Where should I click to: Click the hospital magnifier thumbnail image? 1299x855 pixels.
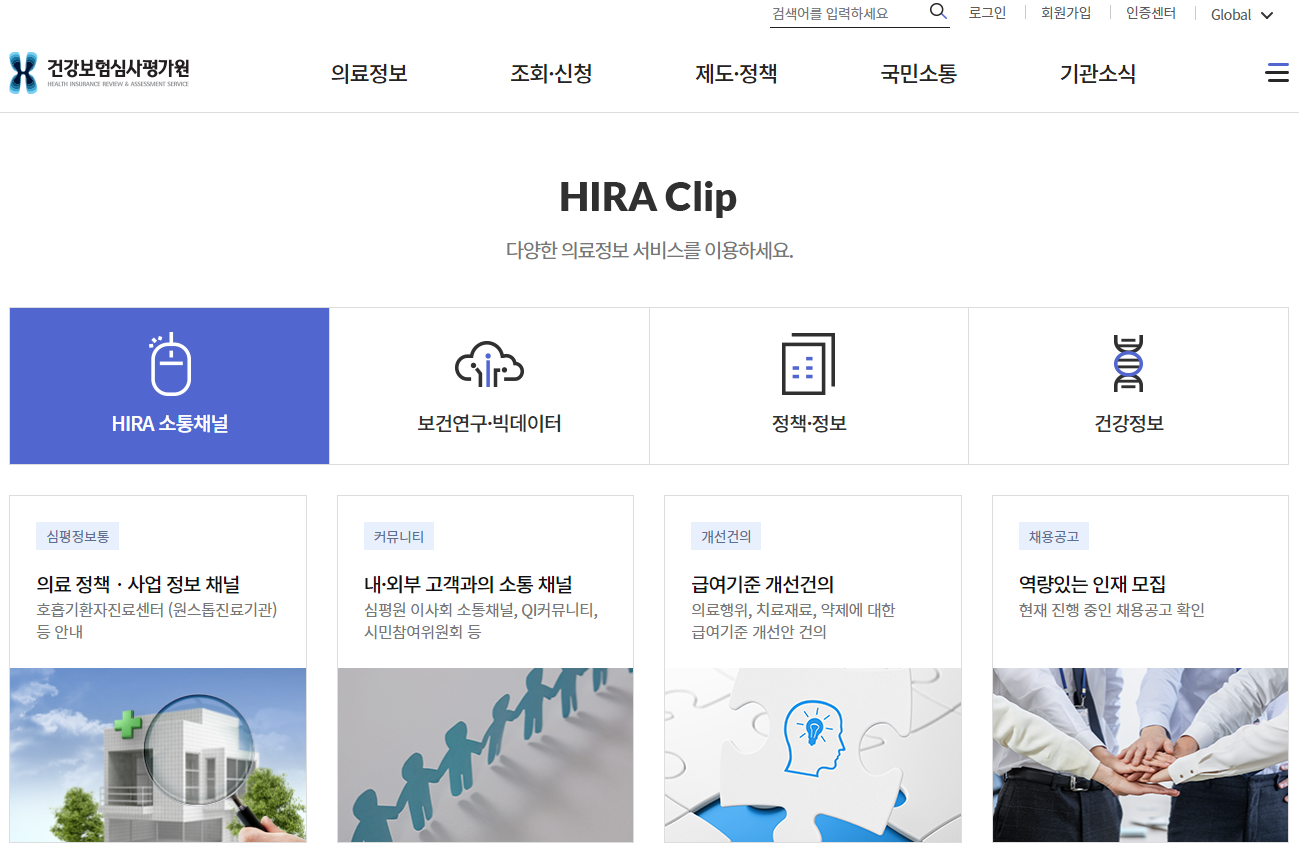(158, 755)
